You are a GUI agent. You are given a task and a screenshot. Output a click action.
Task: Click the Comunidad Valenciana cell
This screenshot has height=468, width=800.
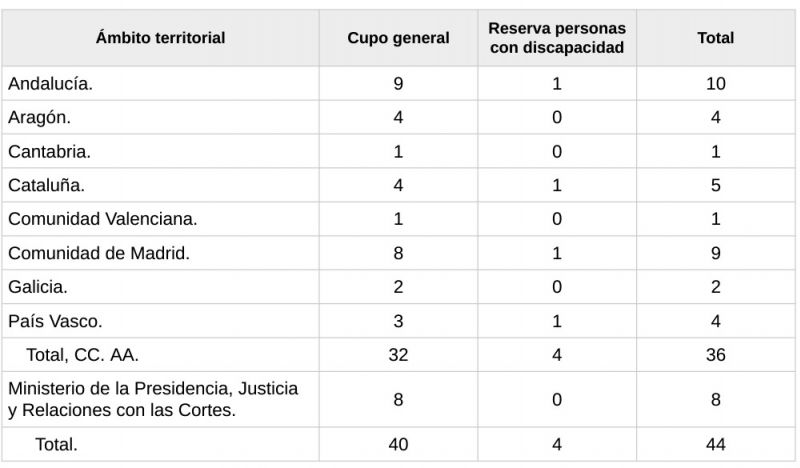(x=160, y=219)
